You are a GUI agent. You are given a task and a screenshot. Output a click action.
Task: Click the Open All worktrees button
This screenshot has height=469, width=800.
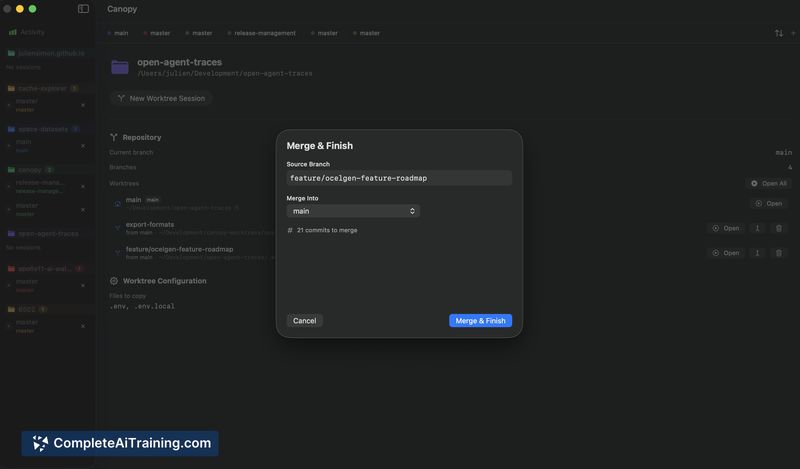[769, 183]
